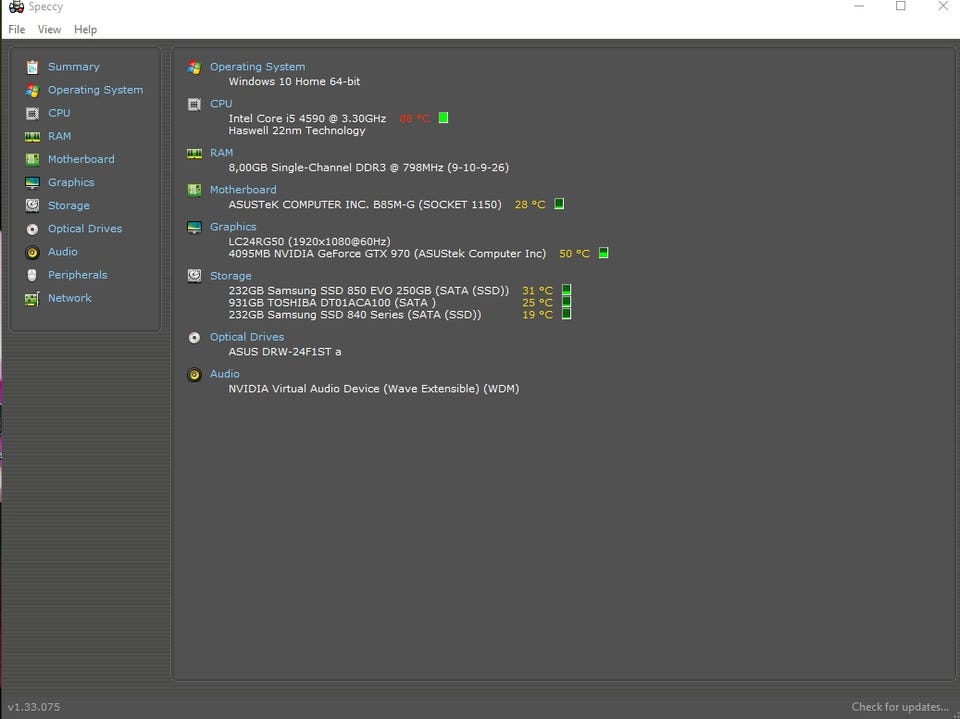Click the RAM module icon in sidebar
The image size is (960, 719).
32,137
